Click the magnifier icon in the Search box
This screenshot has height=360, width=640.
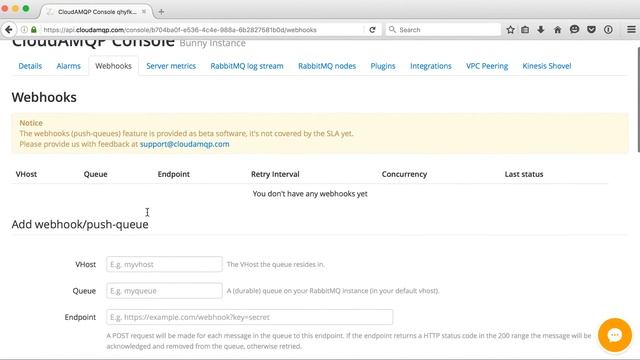click(x=392, y=29)
